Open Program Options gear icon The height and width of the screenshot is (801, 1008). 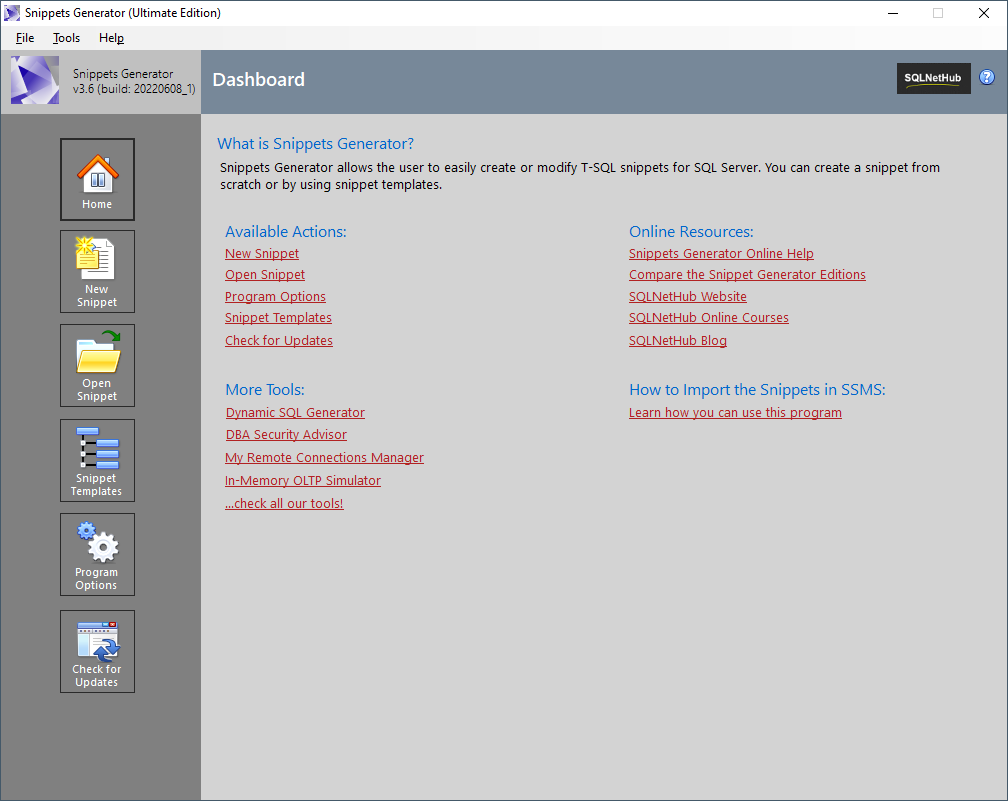click(98, 554)
